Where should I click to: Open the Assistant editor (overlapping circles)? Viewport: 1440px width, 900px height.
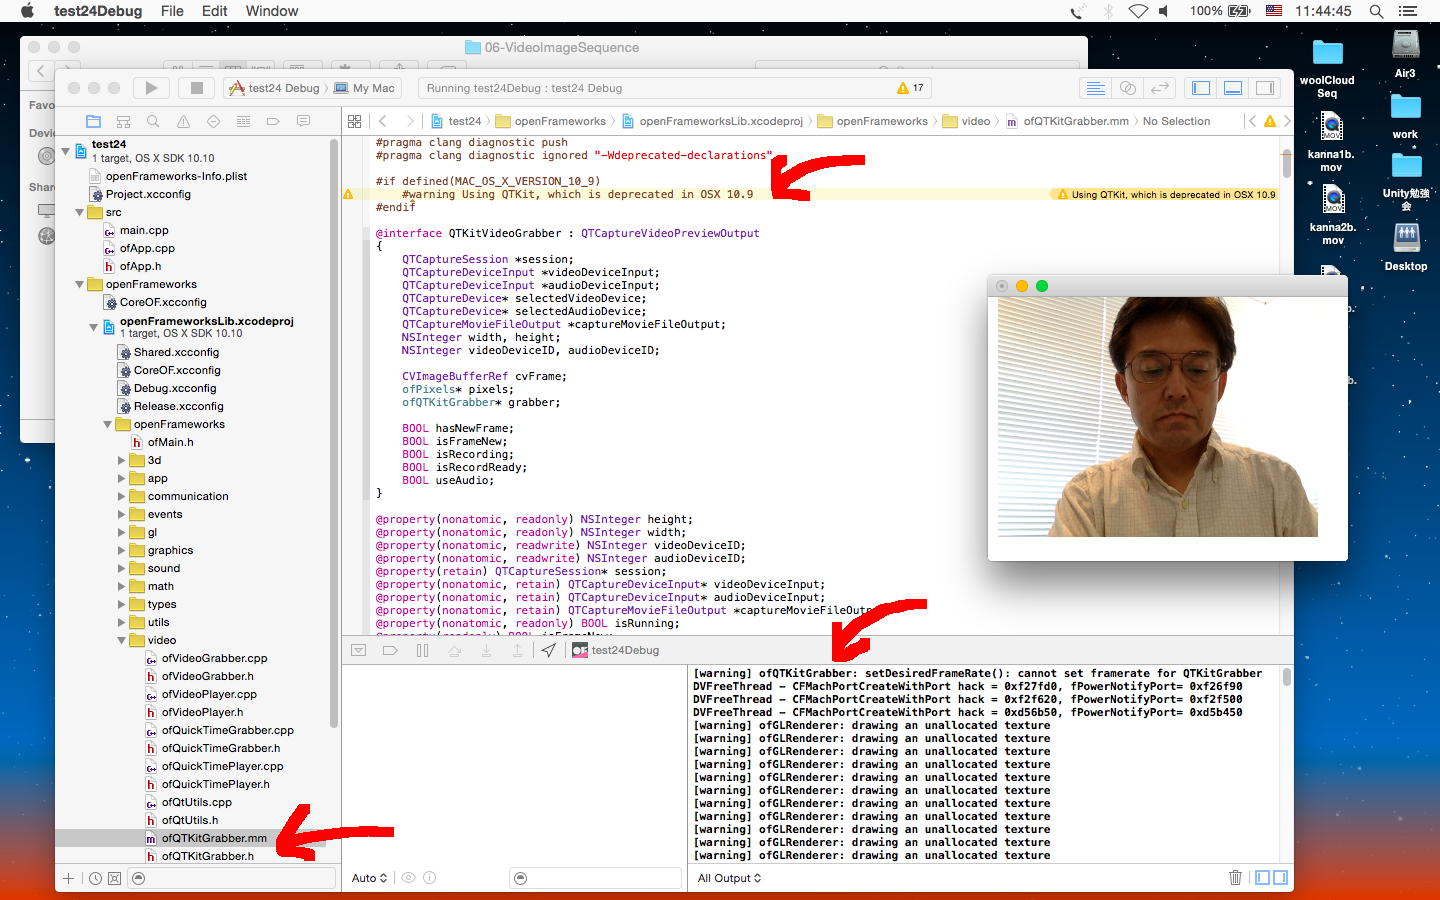click(x=1128, y=88)
